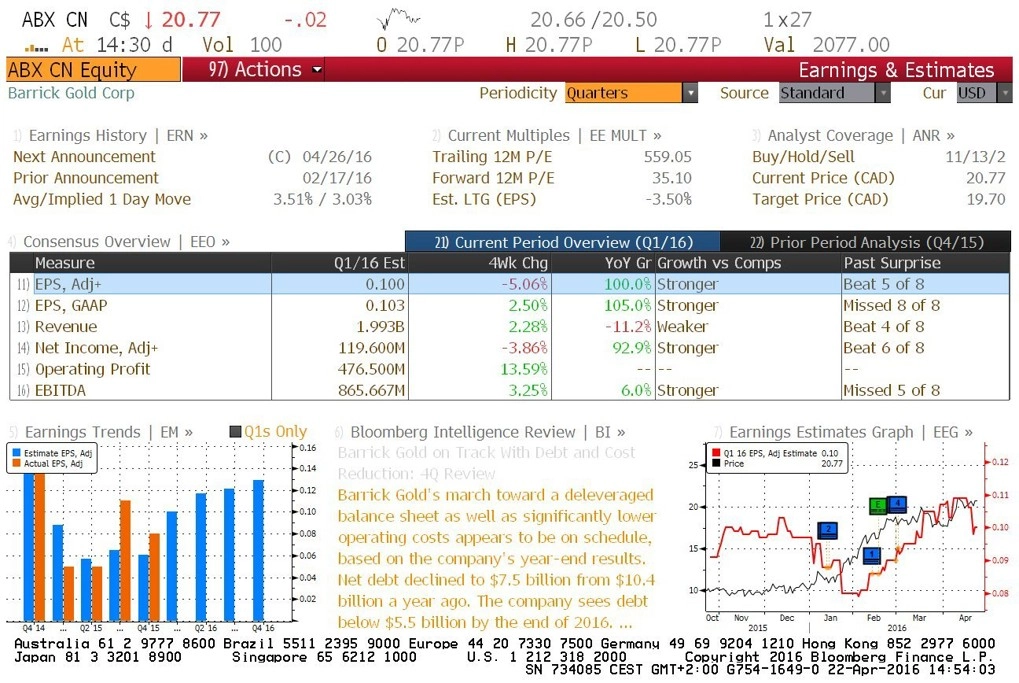Click the black Price legend swatch
Image resolution: width=1019 pixels, height=683 pixels.
pos(716,463)
